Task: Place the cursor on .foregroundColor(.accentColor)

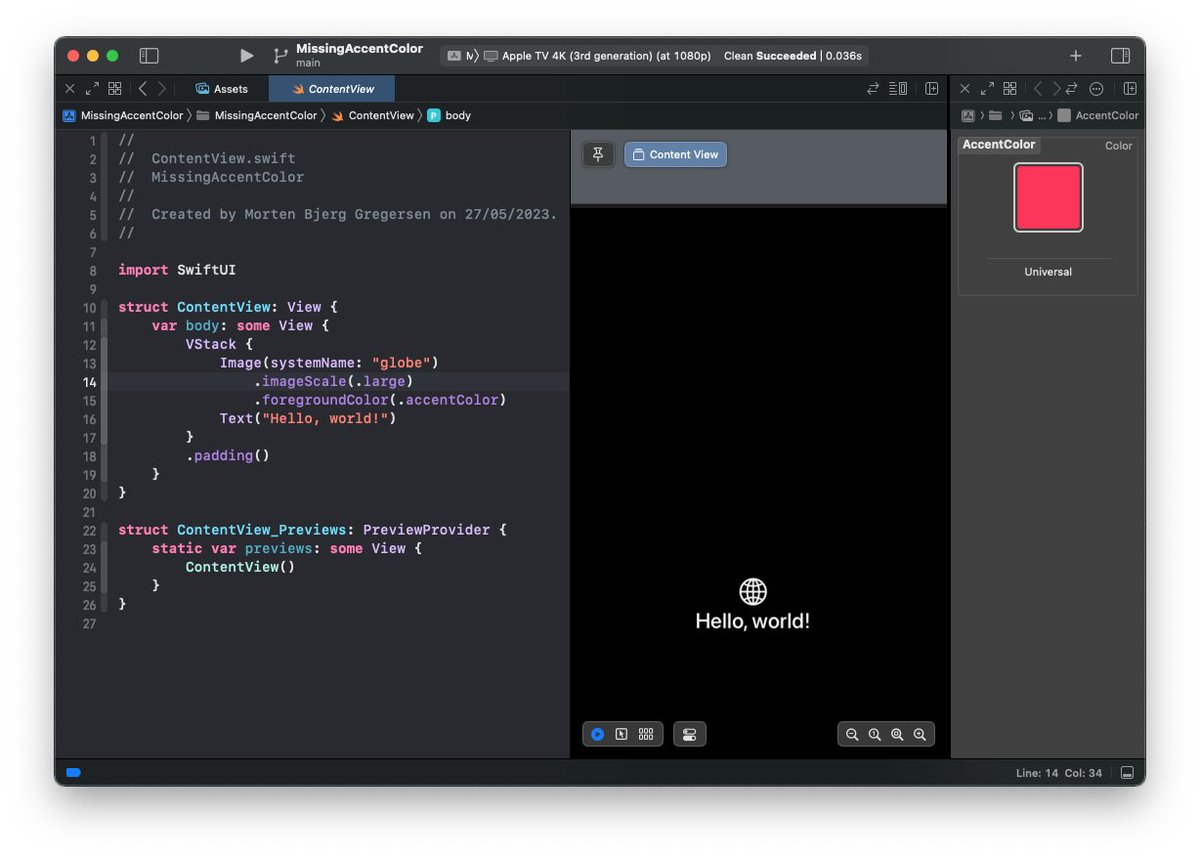Action: [380, 400]
